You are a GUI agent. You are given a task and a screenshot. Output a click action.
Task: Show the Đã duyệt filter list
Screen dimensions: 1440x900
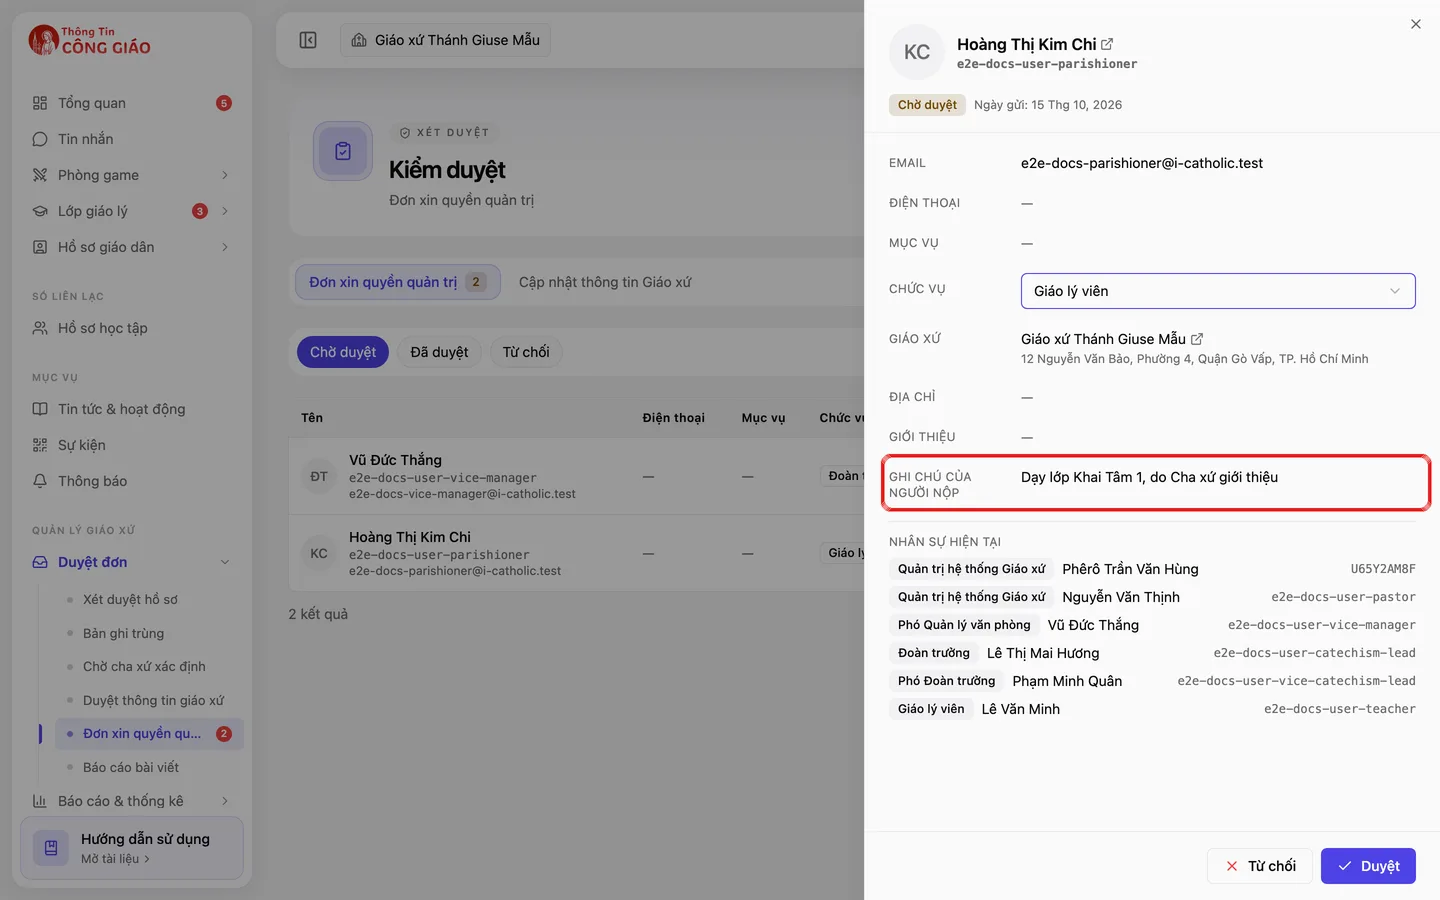click(439, 352)
